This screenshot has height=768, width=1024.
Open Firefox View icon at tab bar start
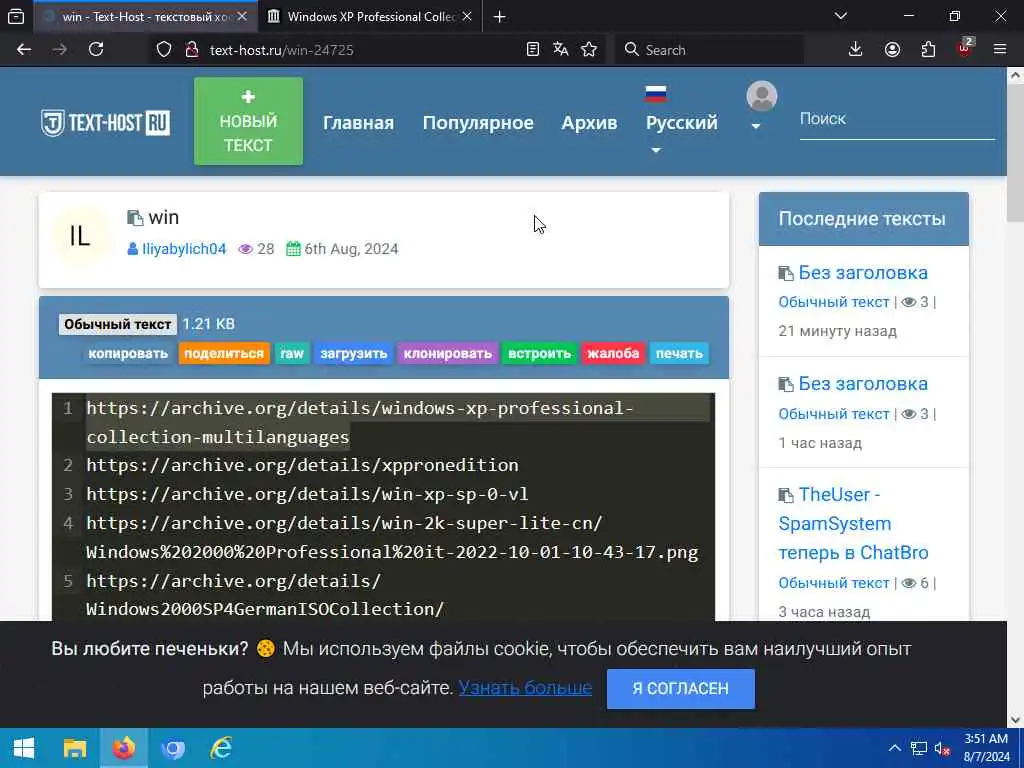pos(16,17)
